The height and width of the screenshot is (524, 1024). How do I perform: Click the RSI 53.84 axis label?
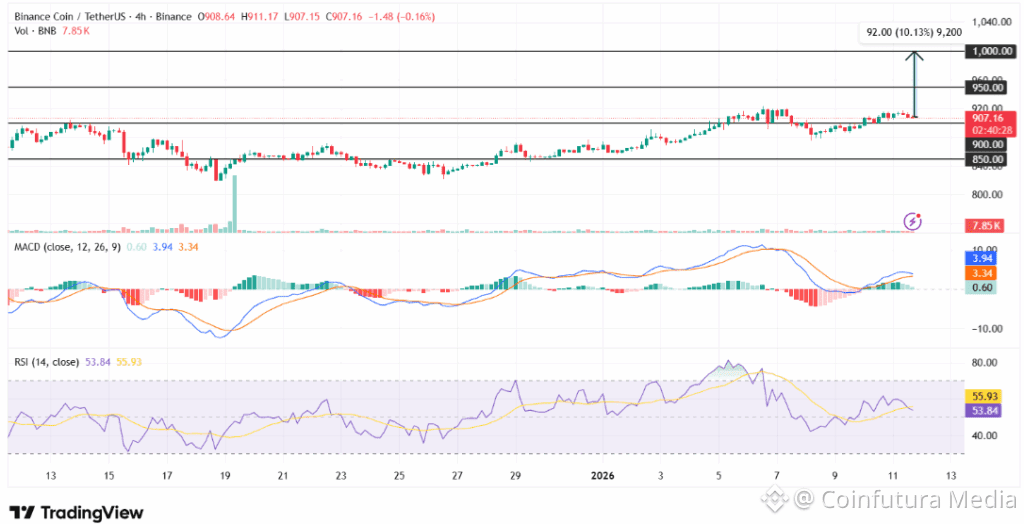click(984, 410)
